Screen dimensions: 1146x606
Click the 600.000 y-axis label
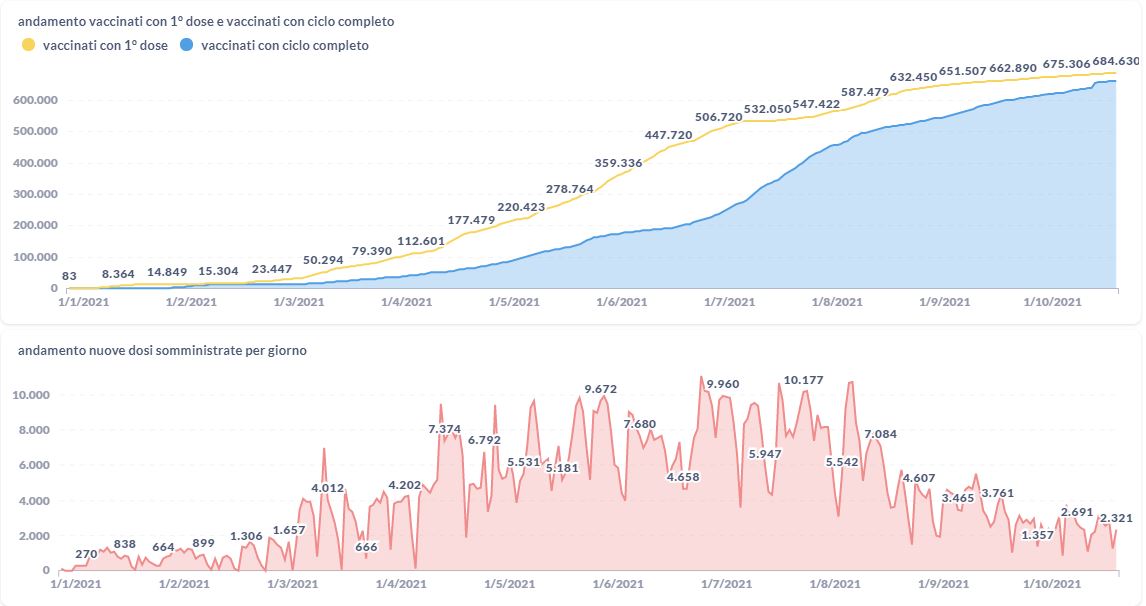(x=35, y=100)
